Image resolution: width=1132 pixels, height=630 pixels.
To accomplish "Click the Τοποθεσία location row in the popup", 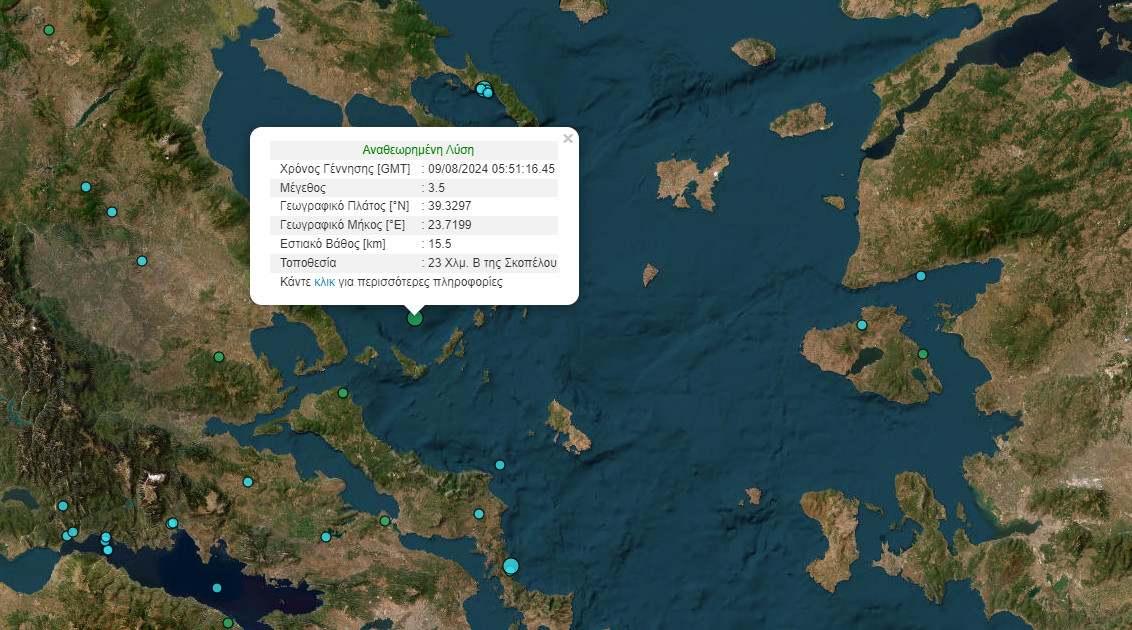I will point(418,262).
